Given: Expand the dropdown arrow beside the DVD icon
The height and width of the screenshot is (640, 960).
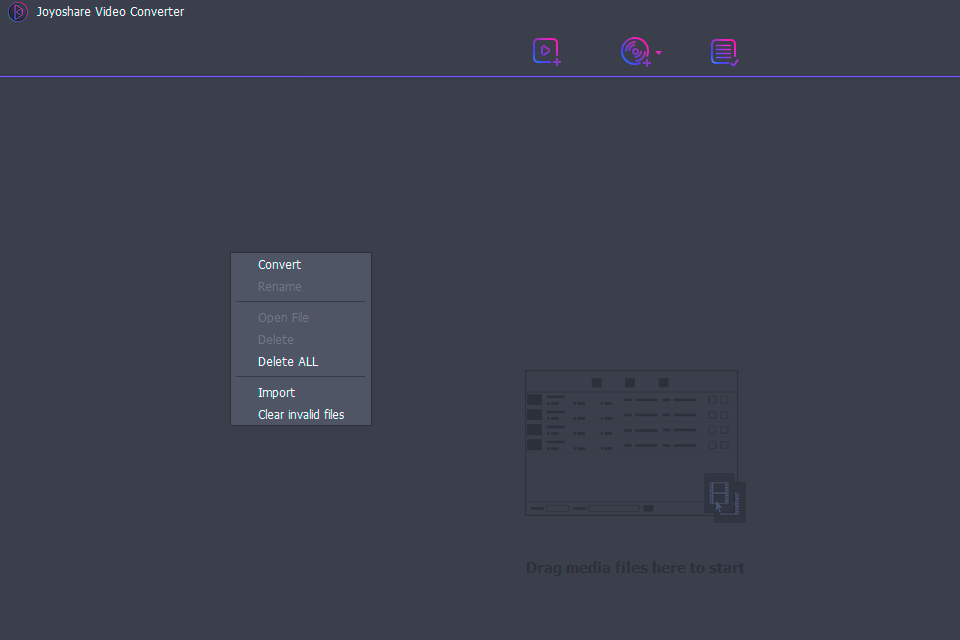Looking at the screenshot, I should coord(659,52).
